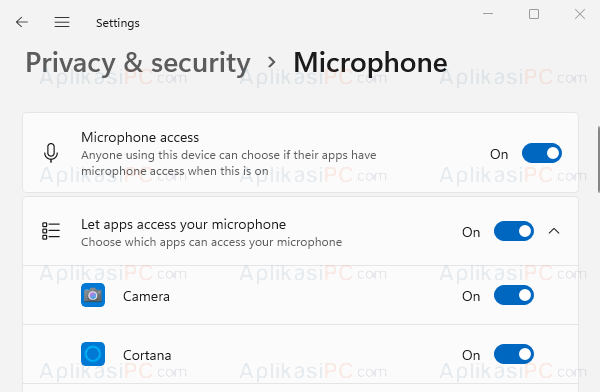Disable Let apps access your microphone

pos(514,231)
